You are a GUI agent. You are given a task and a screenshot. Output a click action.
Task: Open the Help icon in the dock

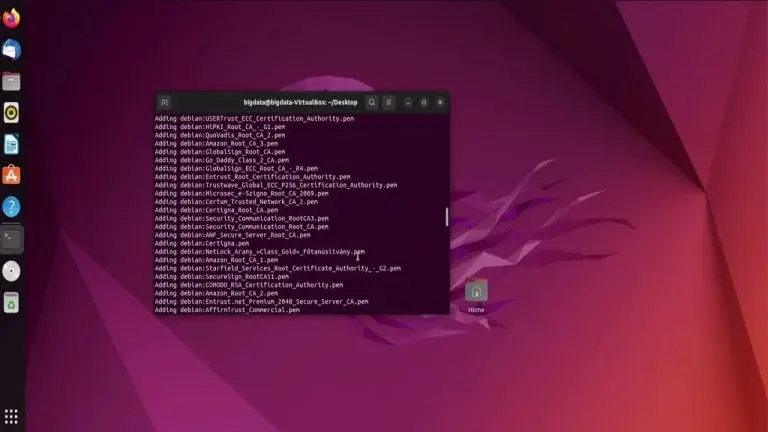pyautogui.click(x=11, y=207)
